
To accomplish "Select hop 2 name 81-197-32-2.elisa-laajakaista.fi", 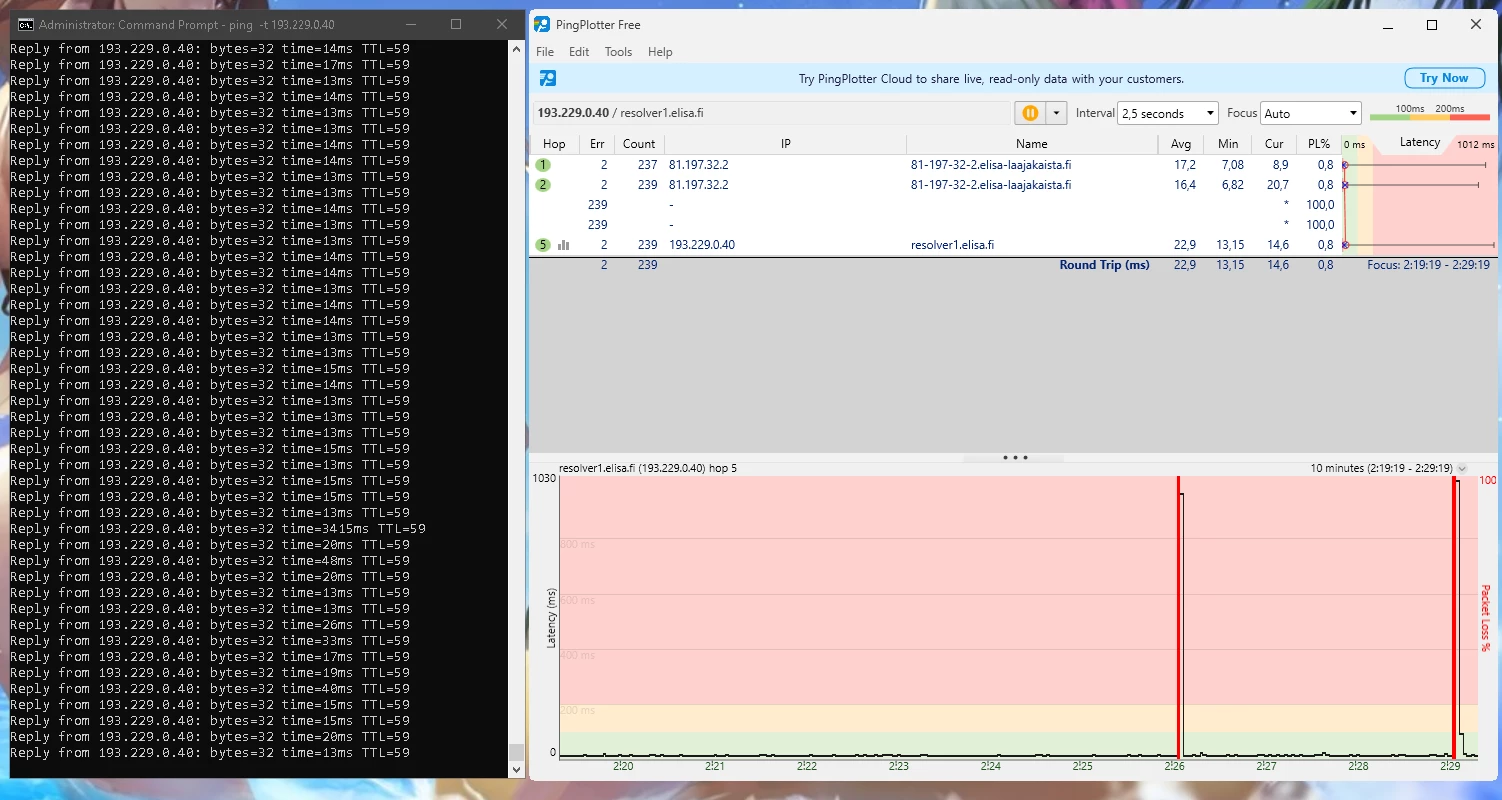I will tap(991, 185).
